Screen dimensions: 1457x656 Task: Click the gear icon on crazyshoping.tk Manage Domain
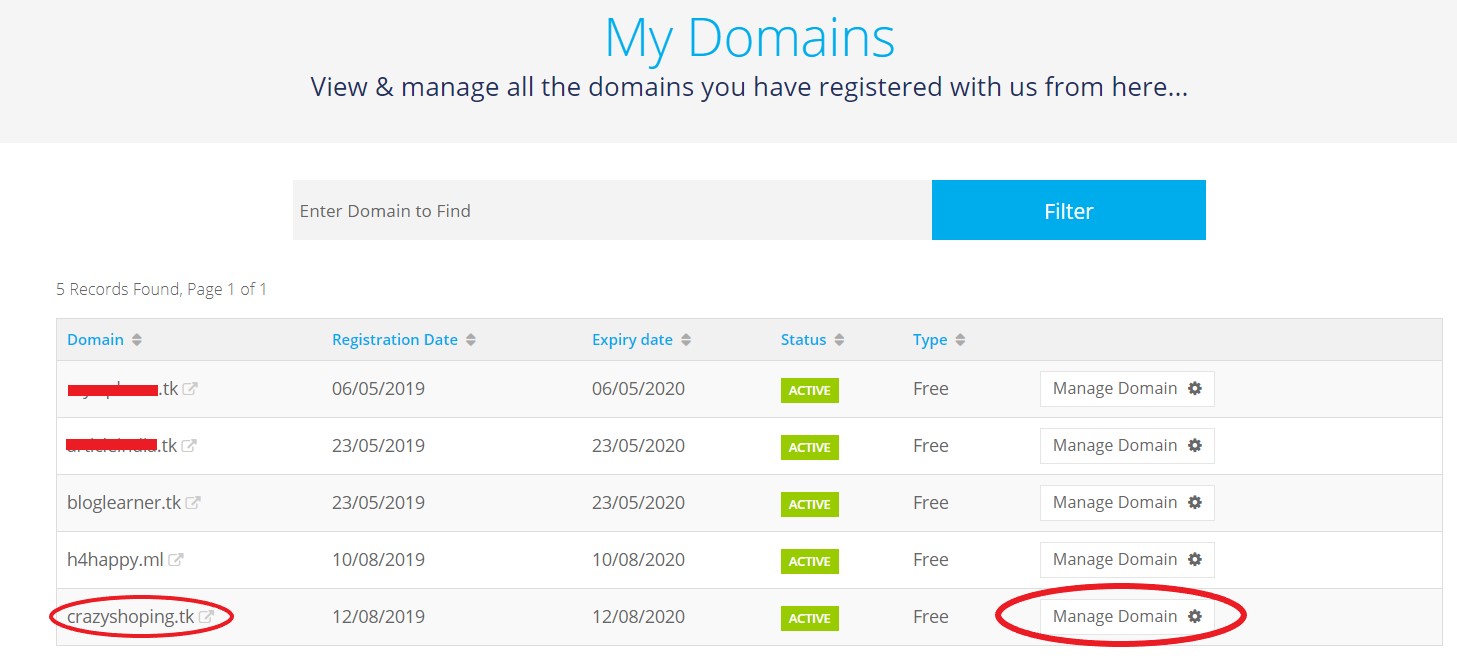click(x=1194, y=616)
